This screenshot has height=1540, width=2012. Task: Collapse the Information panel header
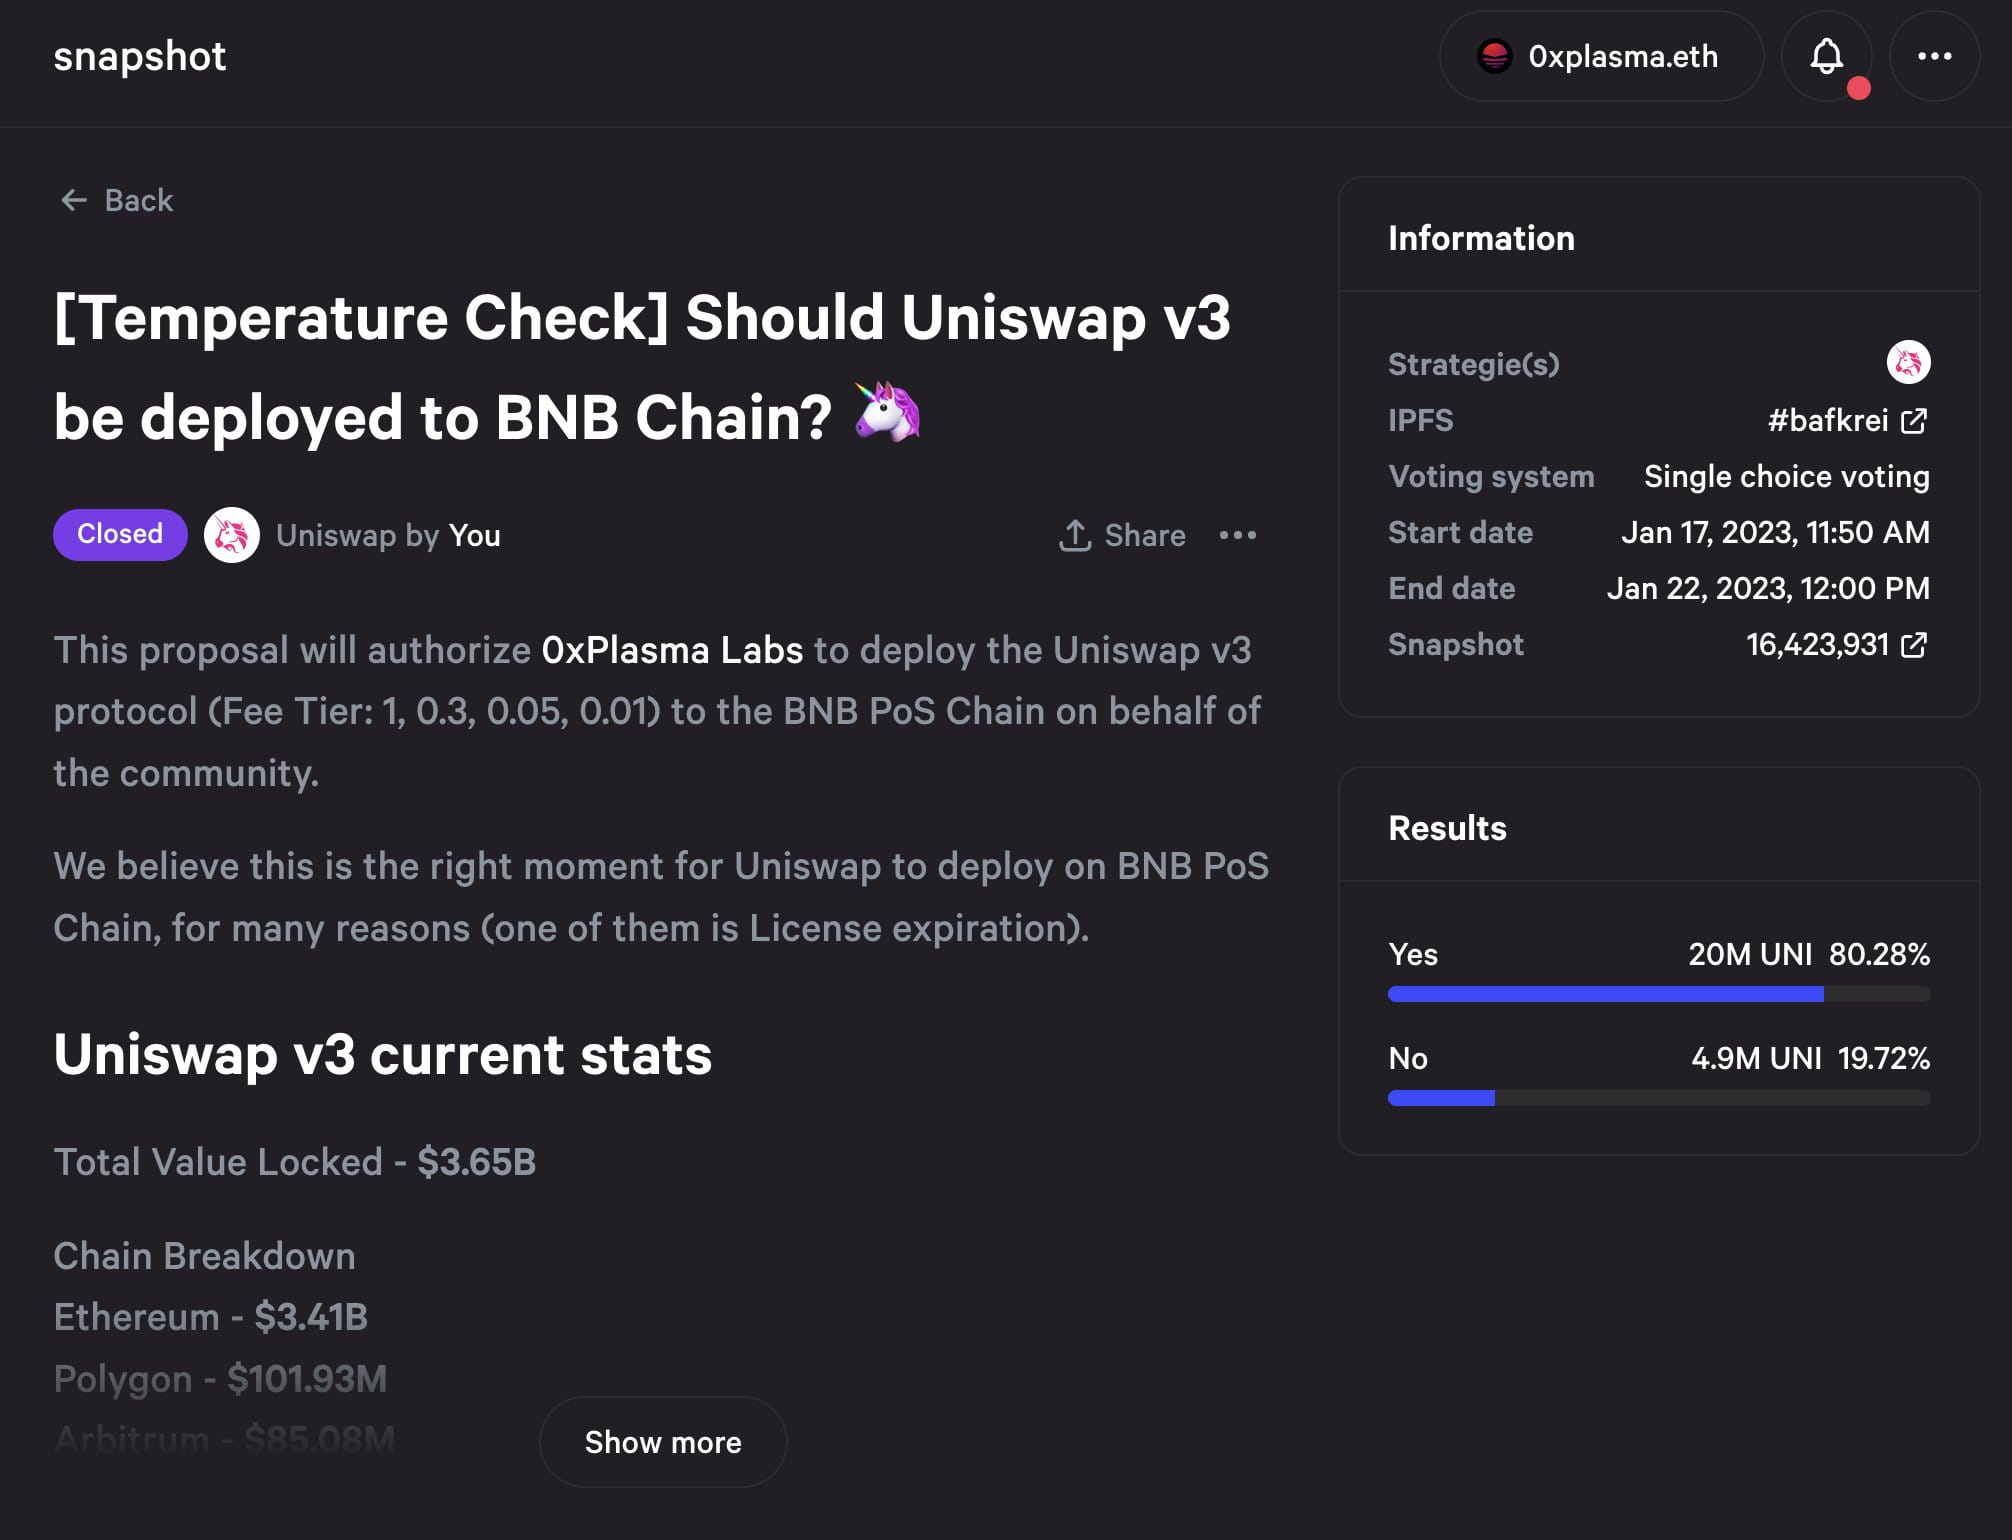point(1480,238)
